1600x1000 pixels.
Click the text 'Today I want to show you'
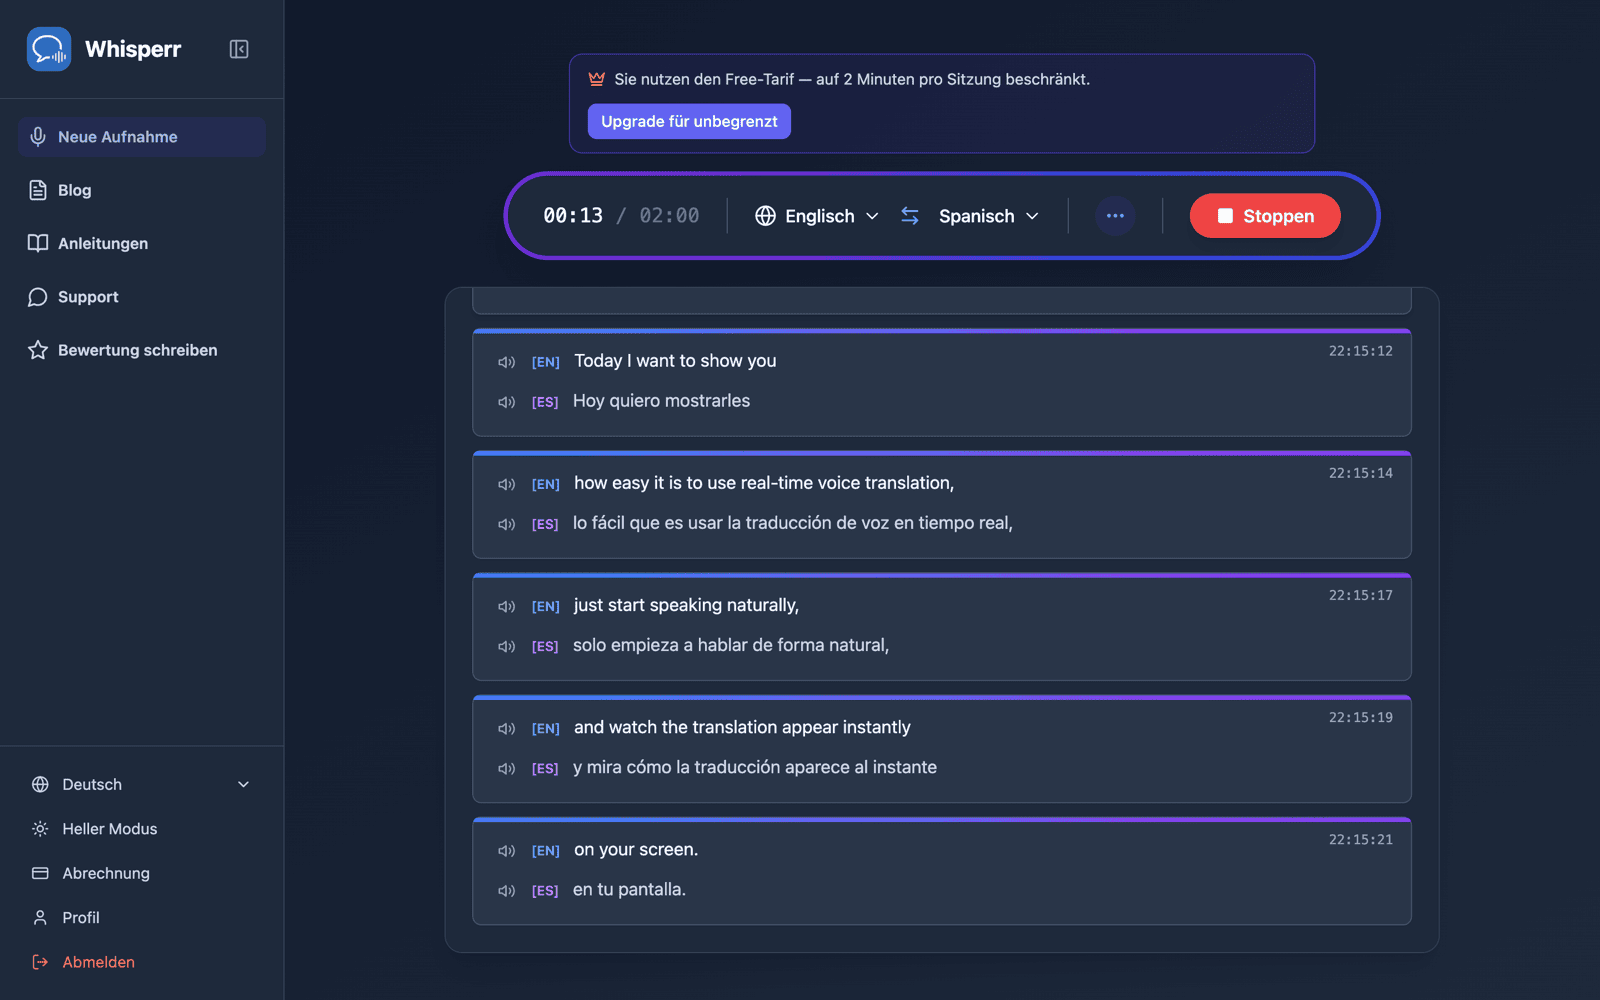675,361
